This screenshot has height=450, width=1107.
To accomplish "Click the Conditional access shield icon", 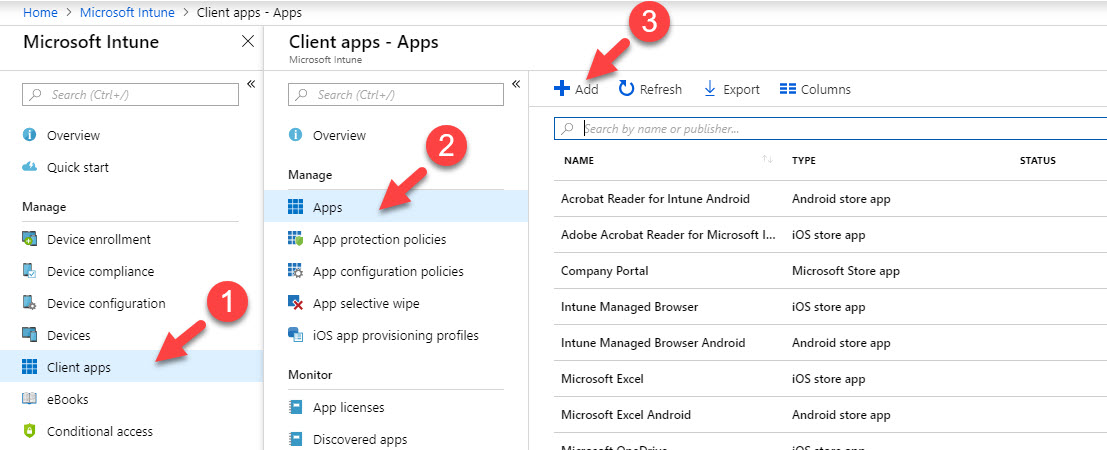I will coord(30,431).
